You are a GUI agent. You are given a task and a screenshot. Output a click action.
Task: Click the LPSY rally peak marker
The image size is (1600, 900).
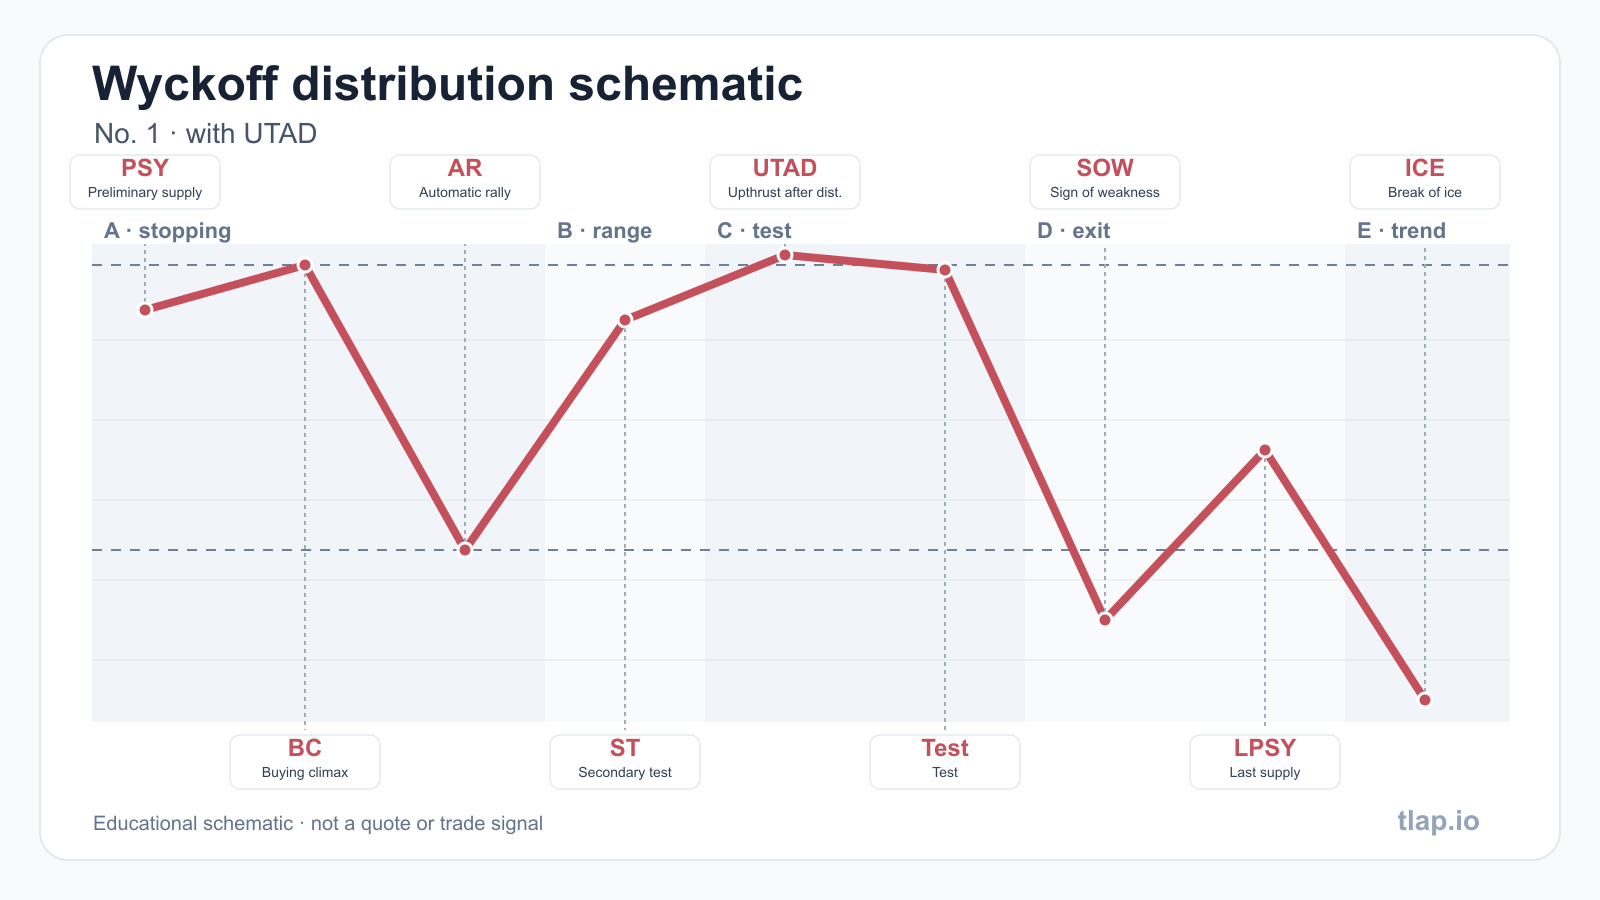1265,450
